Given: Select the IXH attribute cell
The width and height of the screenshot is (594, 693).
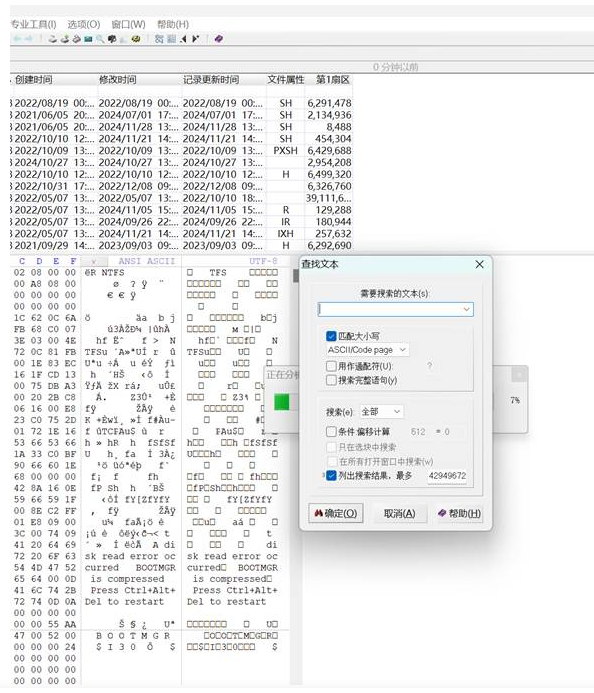Looking at the screenshot, I should (286, 234).
